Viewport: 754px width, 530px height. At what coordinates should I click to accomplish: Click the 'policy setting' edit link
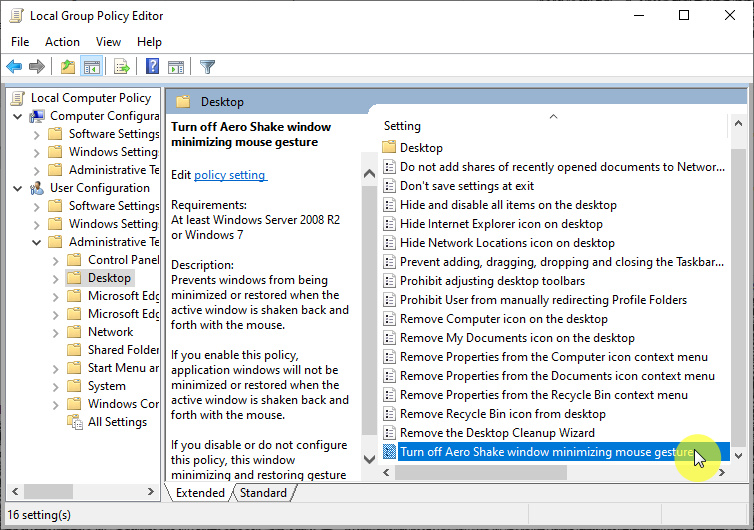tap(229, 175)
